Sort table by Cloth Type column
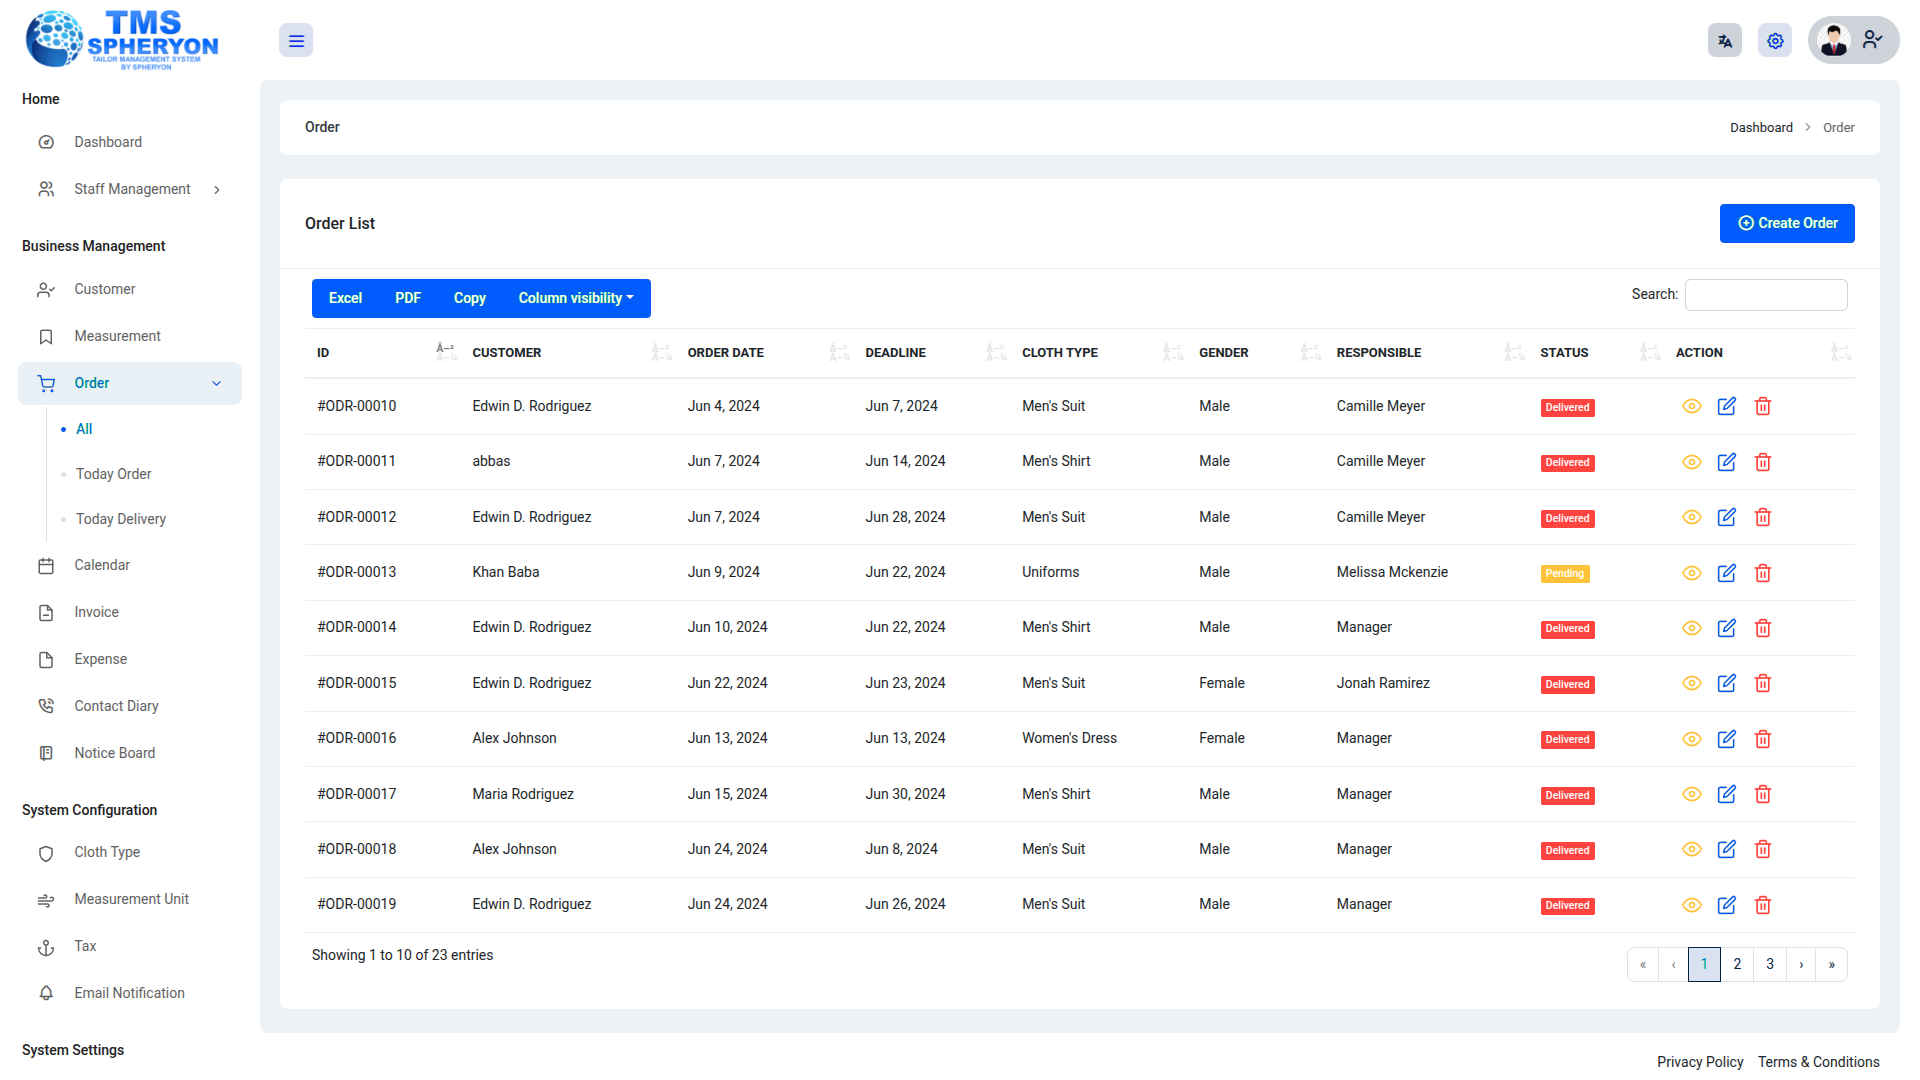Viewport: 1920px width, 1080px height. tap(1099, 353)
